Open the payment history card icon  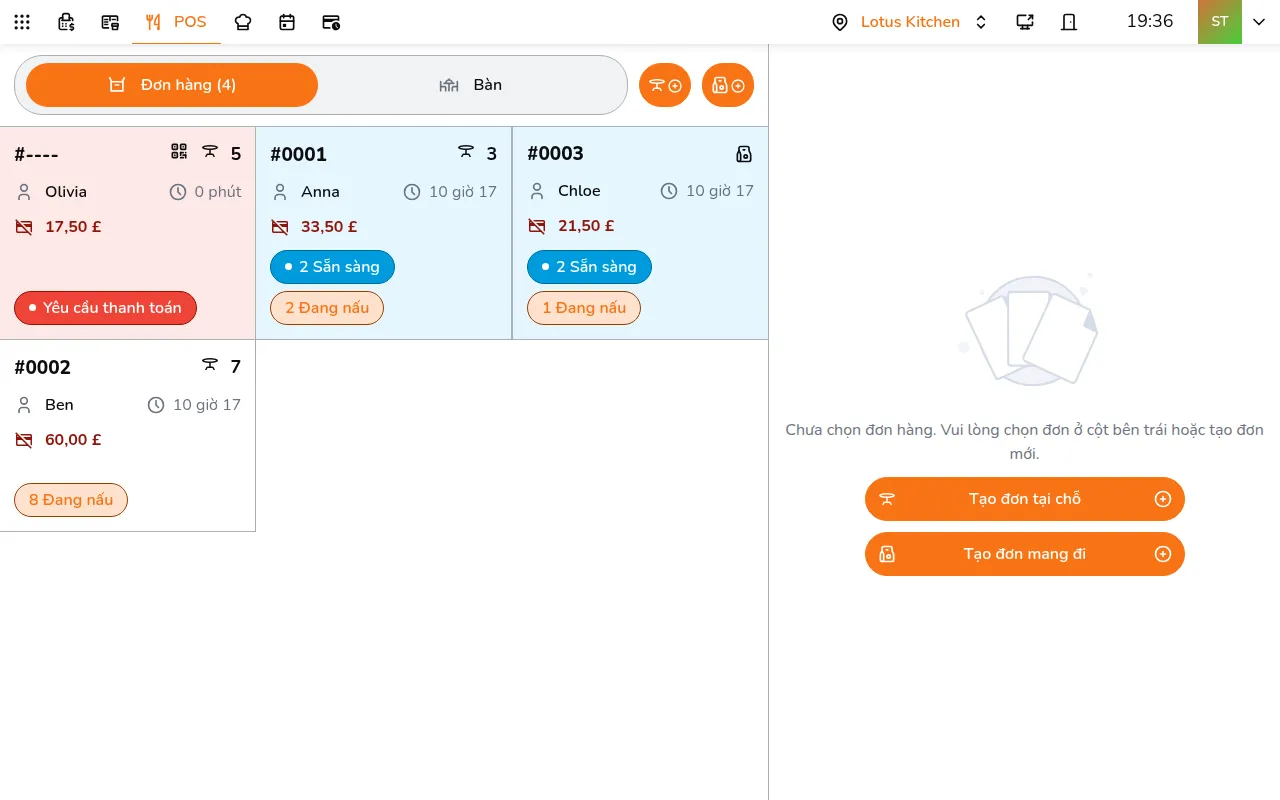331,22
